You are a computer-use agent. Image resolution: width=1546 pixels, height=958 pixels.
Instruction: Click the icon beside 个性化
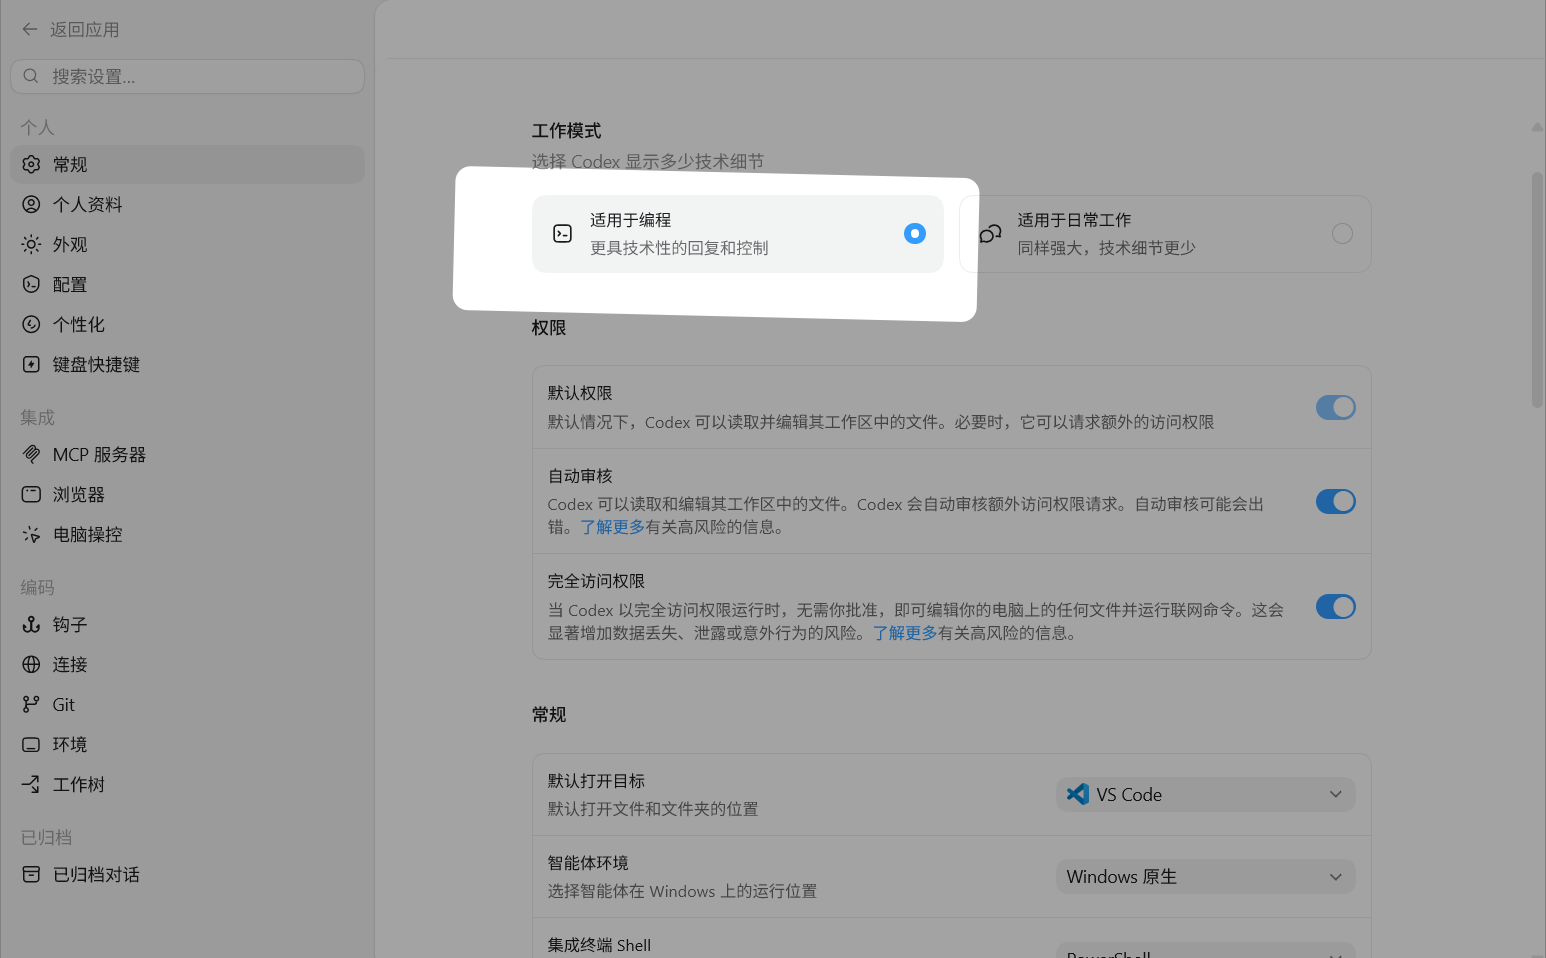pyautogui.click(x=31, y=324)
